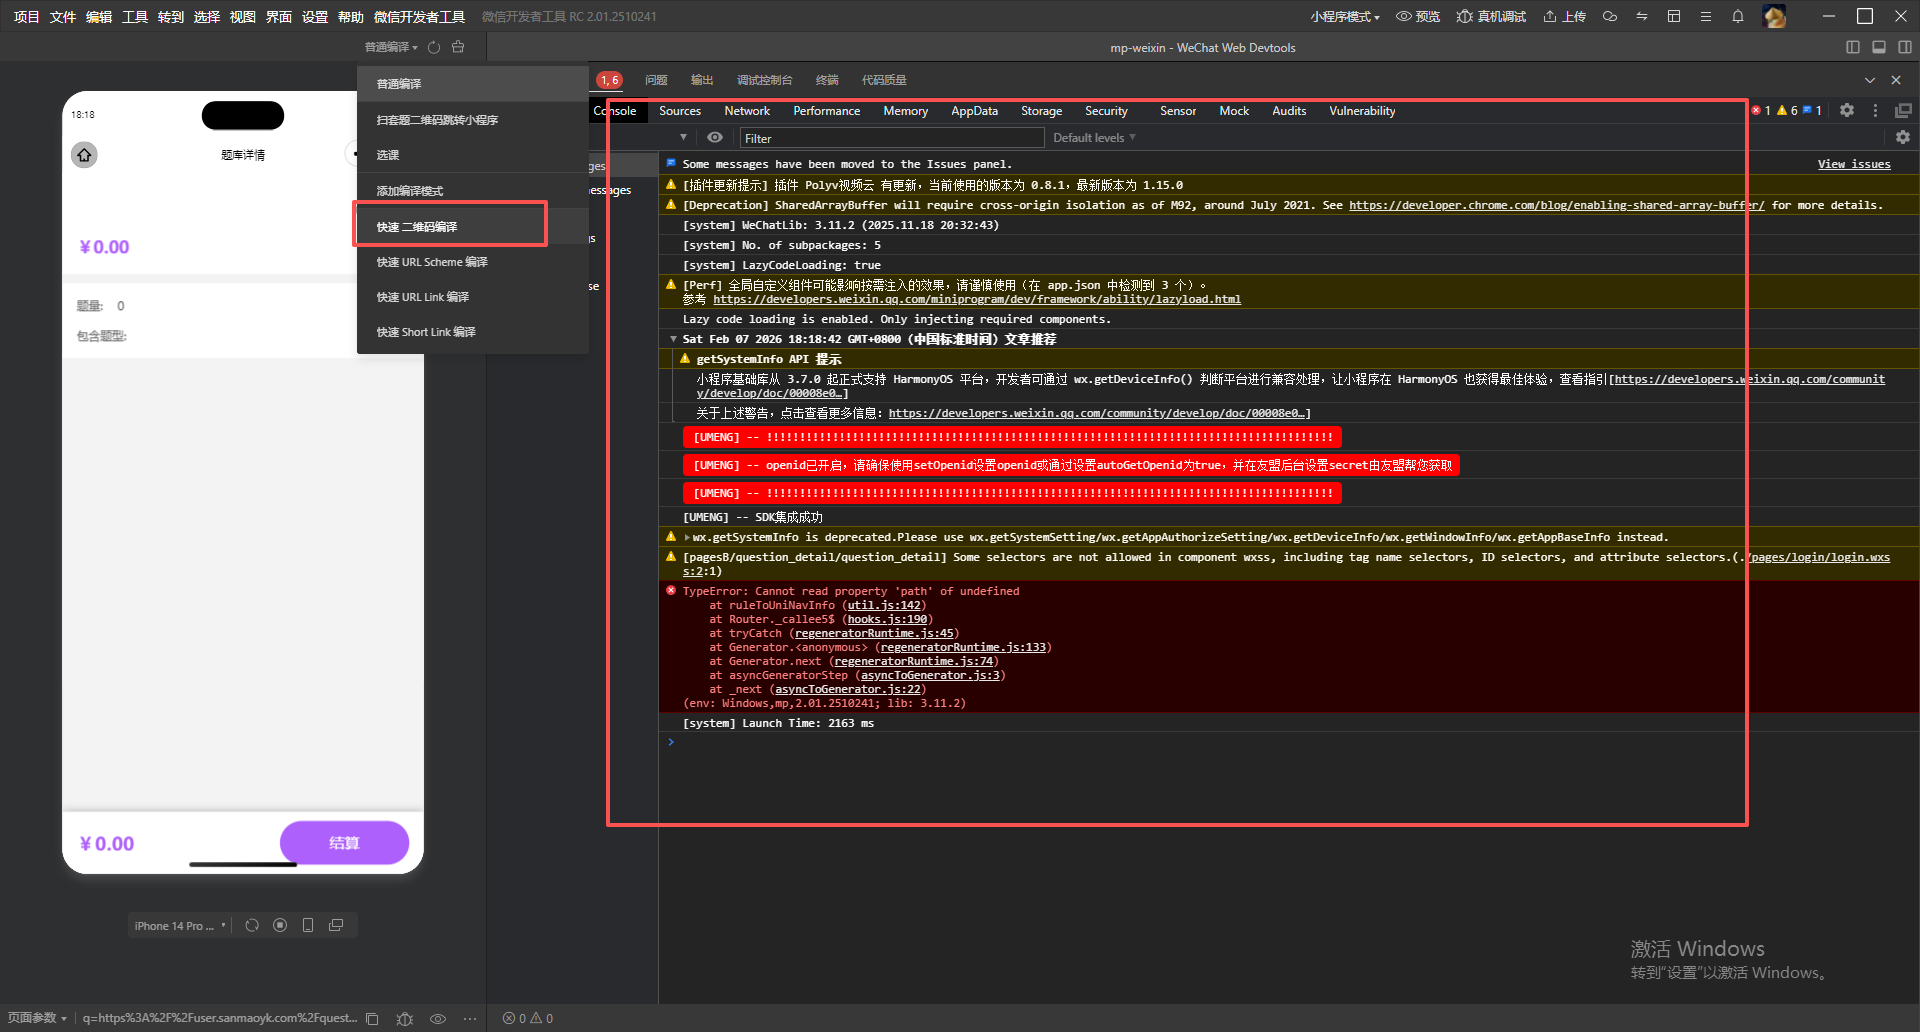
Task: Open the Vulnerability tab
Action: 1362,111
